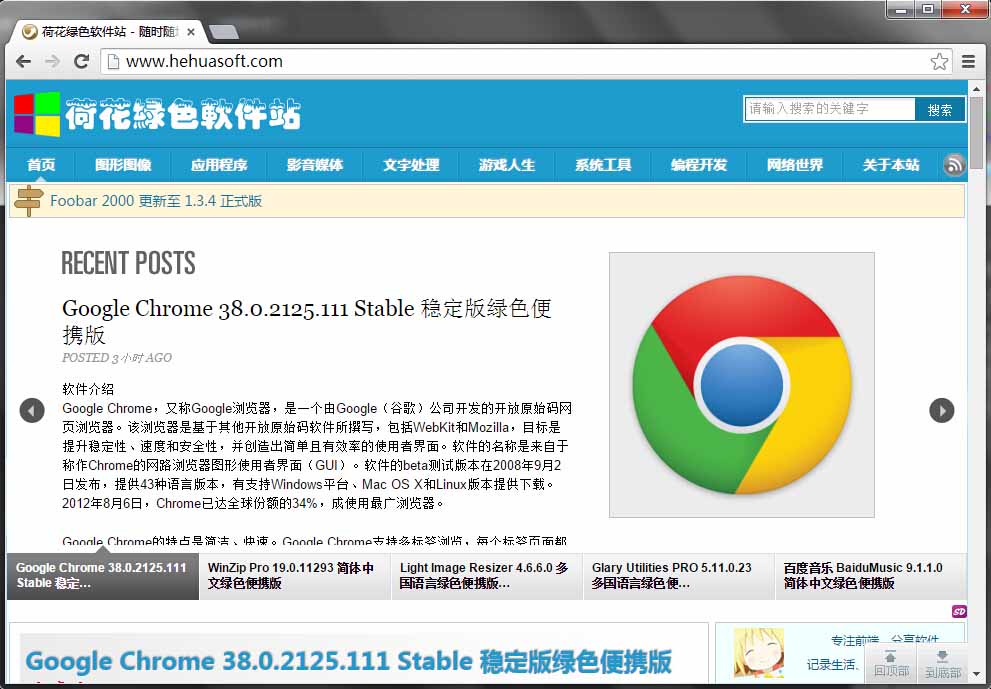The height and width of the screenshot is (689, 991).
Task: Click the large Chrome logo thumbnail
Action: [741, 384]
